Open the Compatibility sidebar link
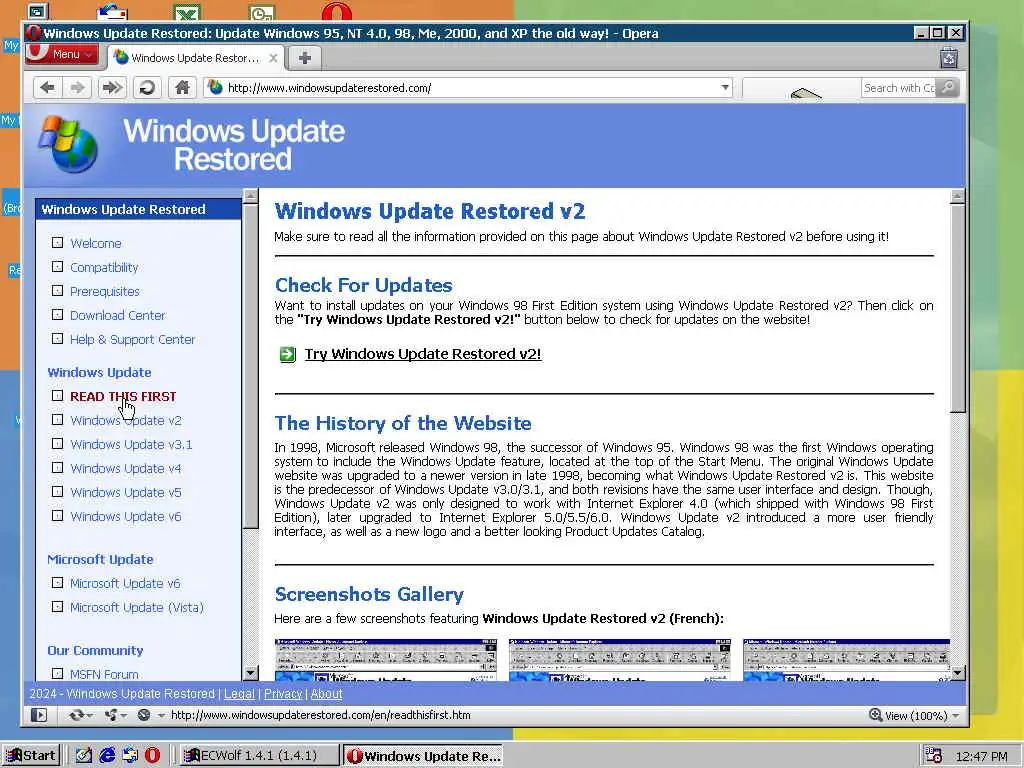 click(x=104, y=267)
